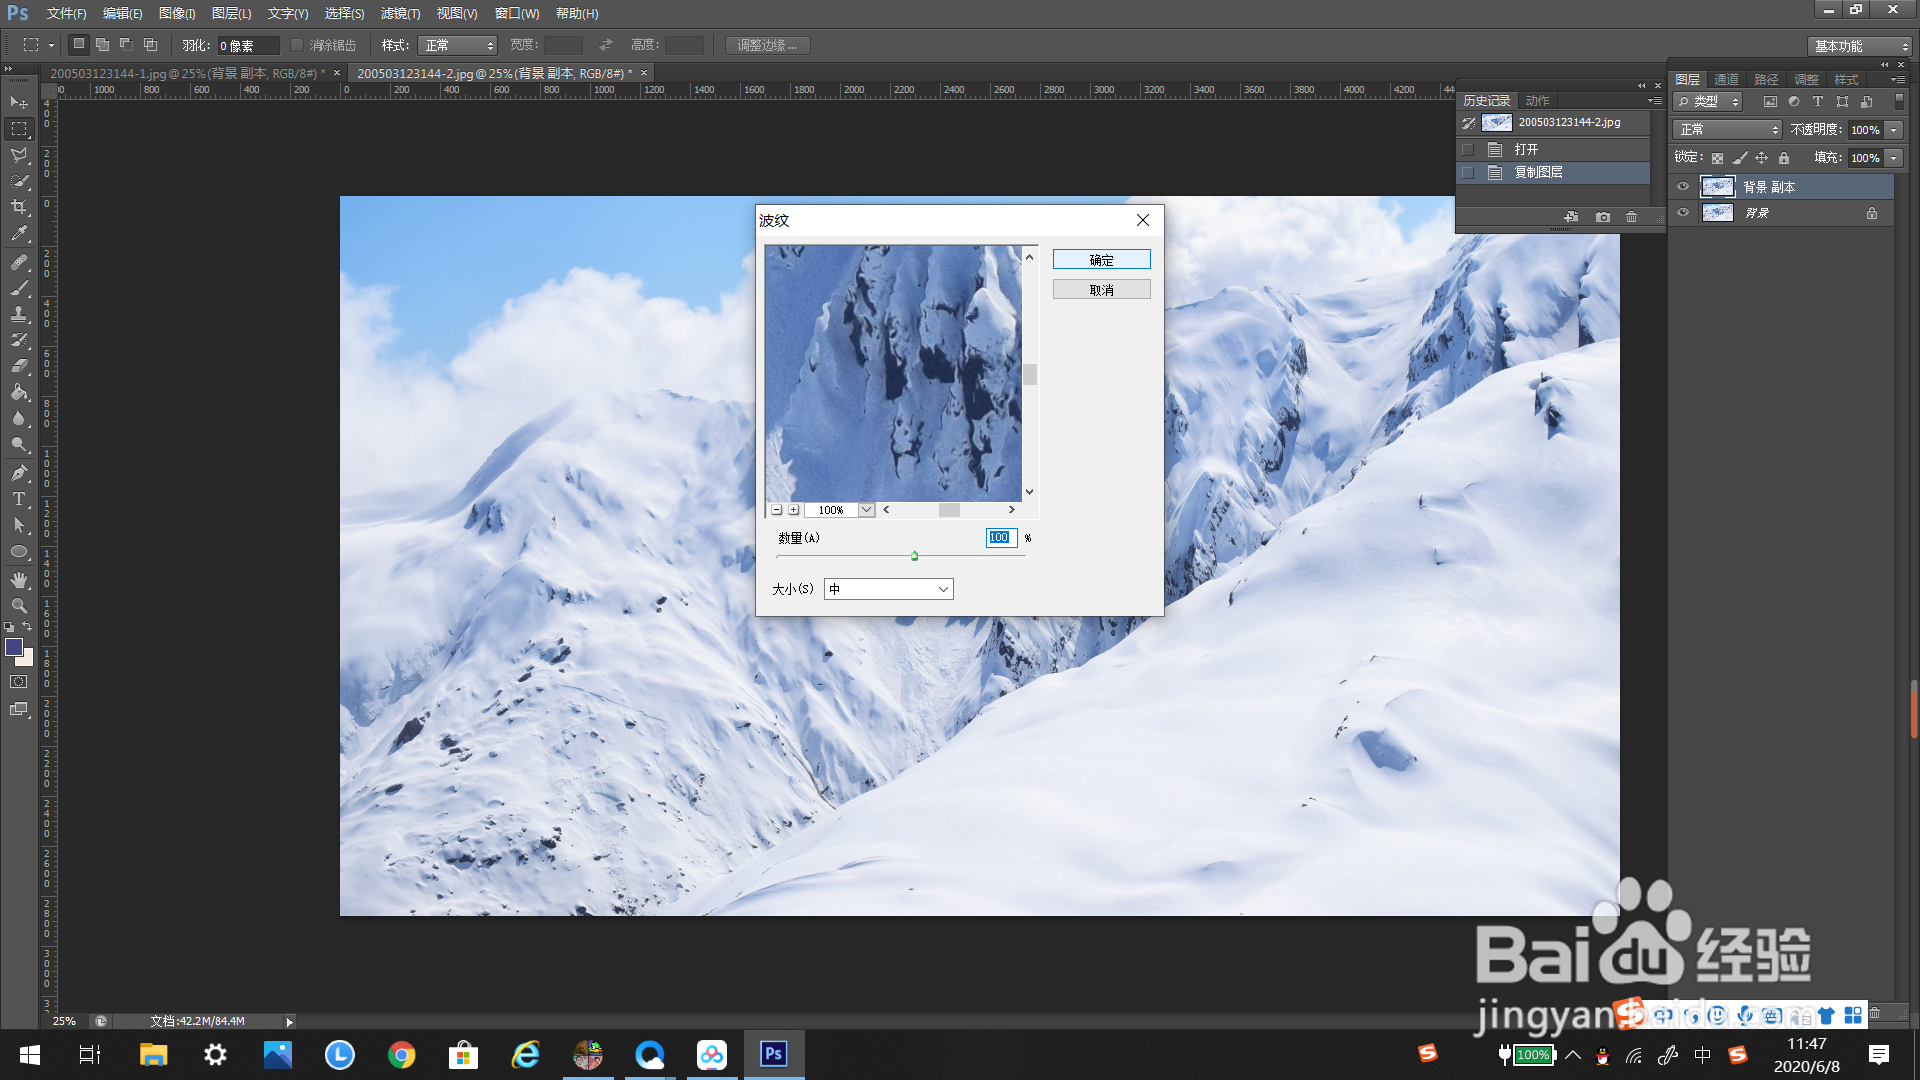Open the layer blend mode 正常 dropdown
1920x1080 pixels.
1728,130
